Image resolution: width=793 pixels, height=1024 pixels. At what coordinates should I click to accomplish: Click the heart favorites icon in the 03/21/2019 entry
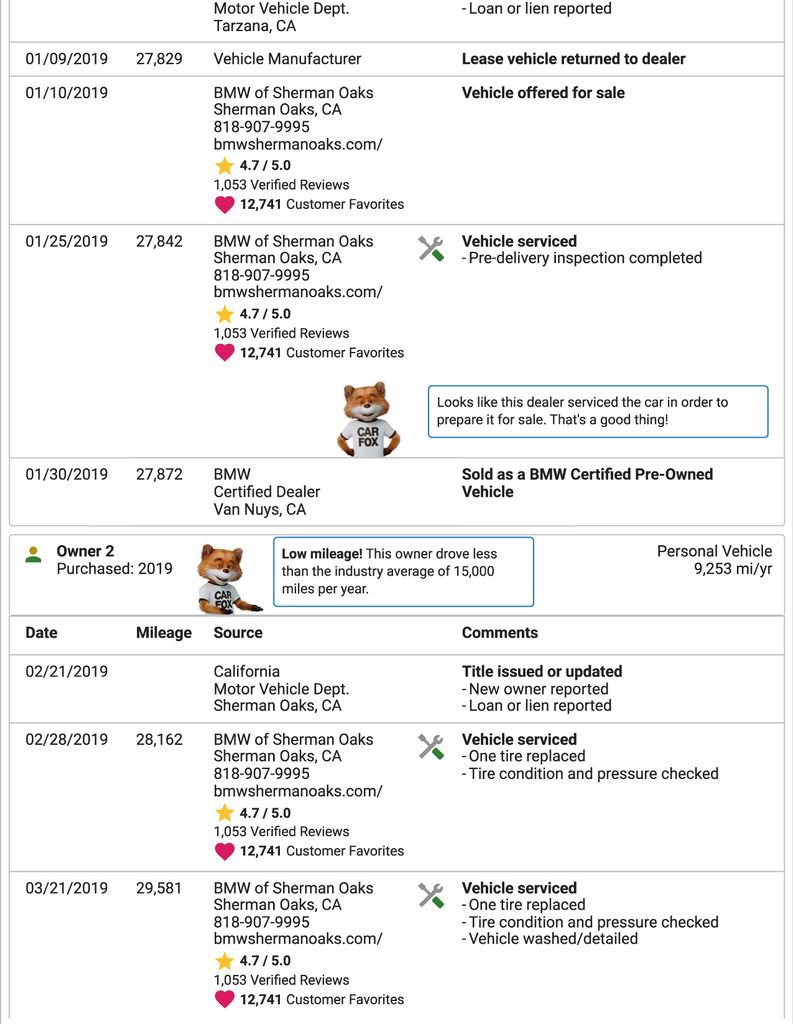coord(224,999)
